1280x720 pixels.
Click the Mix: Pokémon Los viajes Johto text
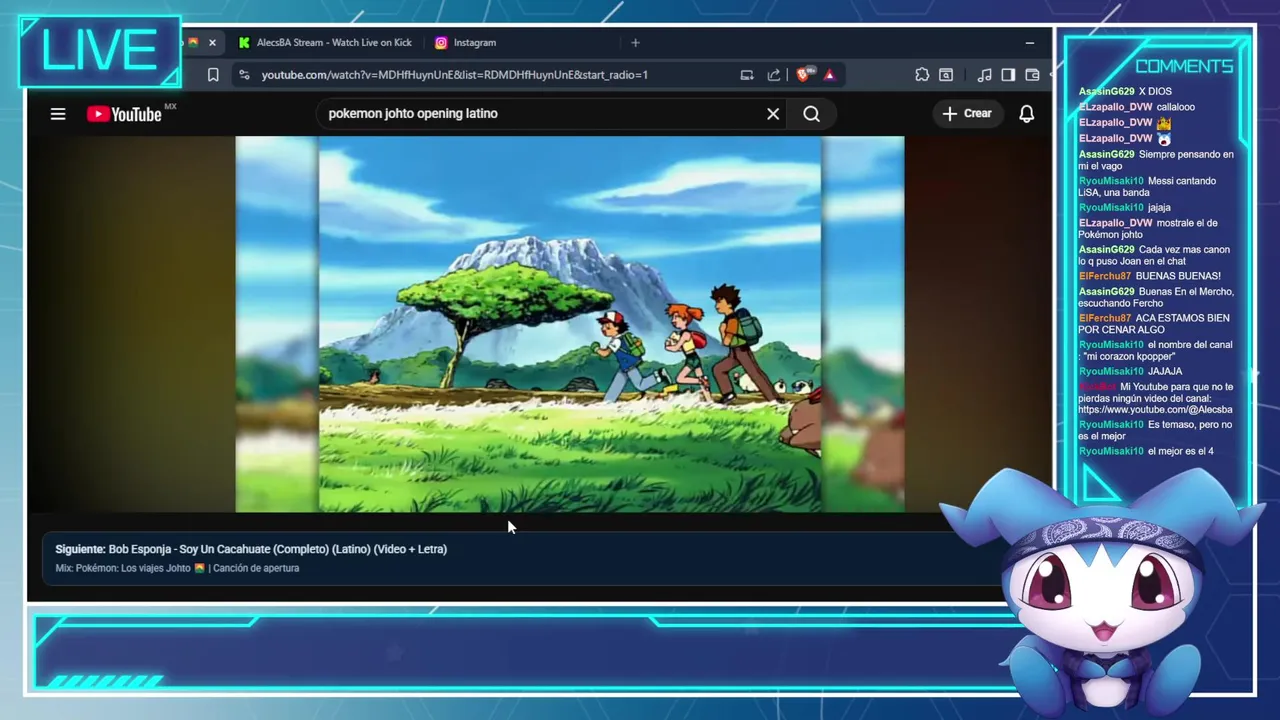[x=177, y=568]
